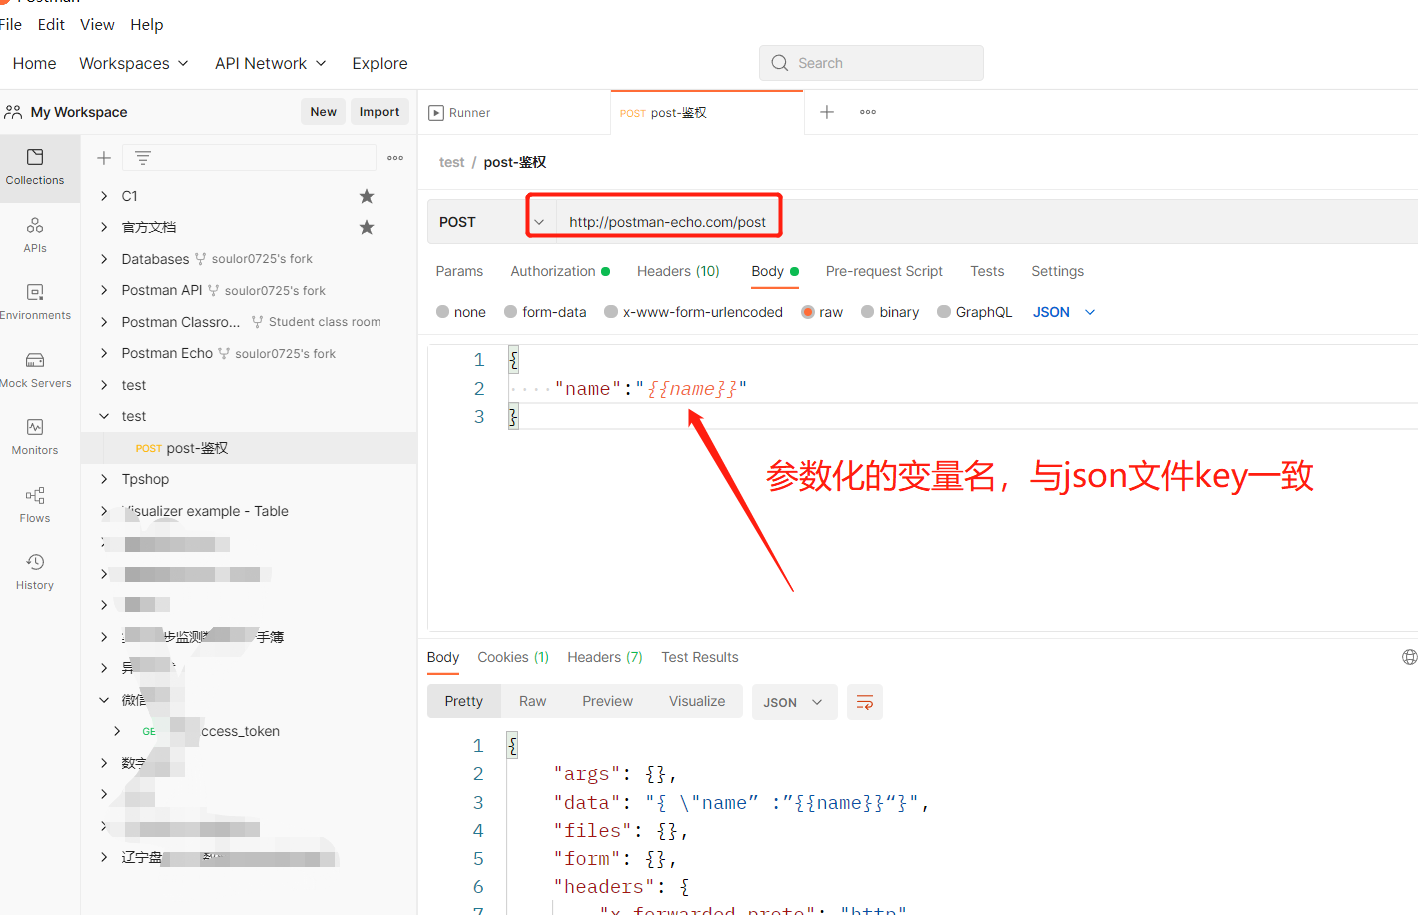
Task: Switch to the request Settings tab
Action: coord(1057,271)
